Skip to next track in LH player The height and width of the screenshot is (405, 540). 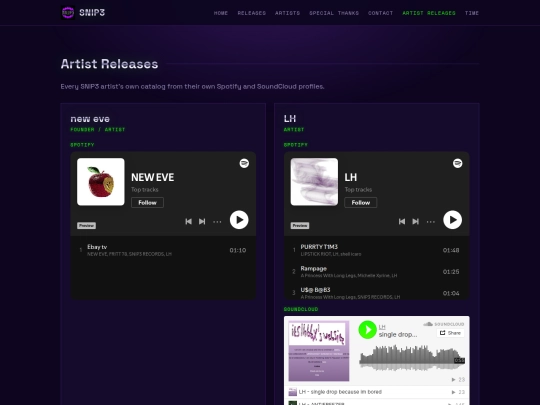[x=416, y=221]
